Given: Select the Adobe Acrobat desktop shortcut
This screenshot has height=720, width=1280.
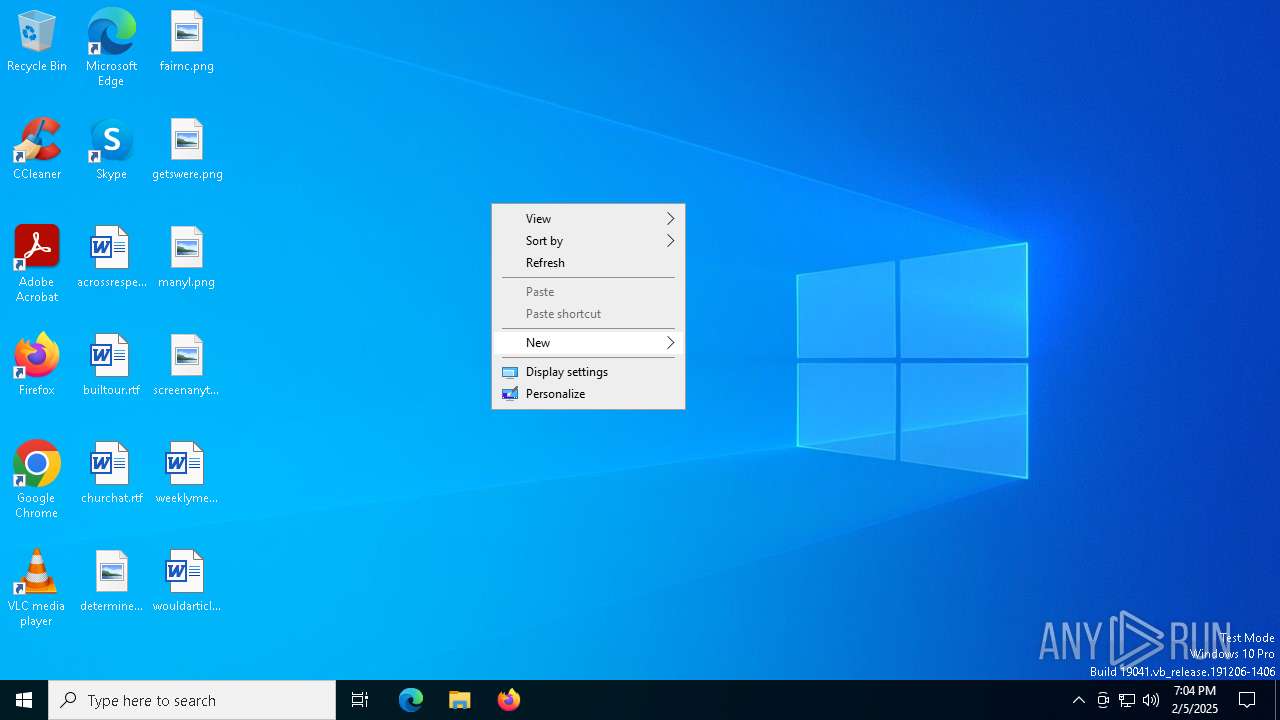Looking at the screenshot, I should coord(37,264).
